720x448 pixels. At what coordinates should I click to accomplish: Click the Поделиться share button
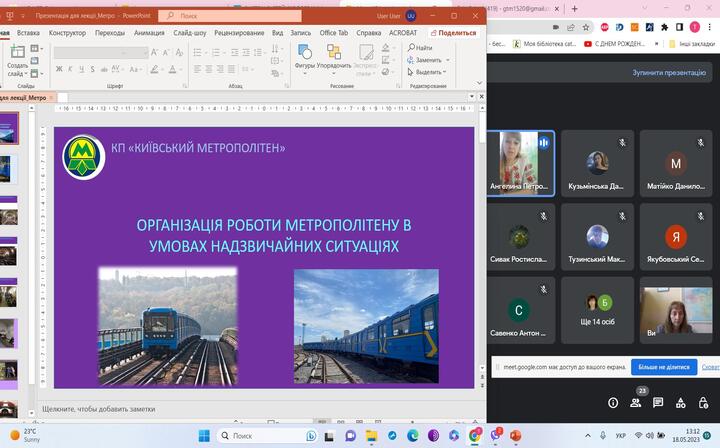coord(454,33)
